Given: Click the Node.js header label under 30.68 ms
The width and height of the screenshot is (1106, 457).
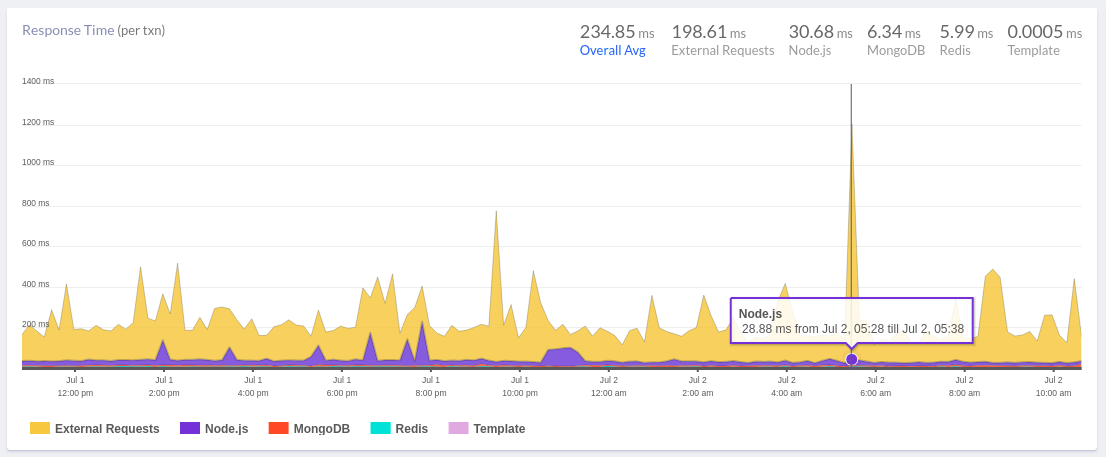Looking at the screenshot, I should coord(810,51).
